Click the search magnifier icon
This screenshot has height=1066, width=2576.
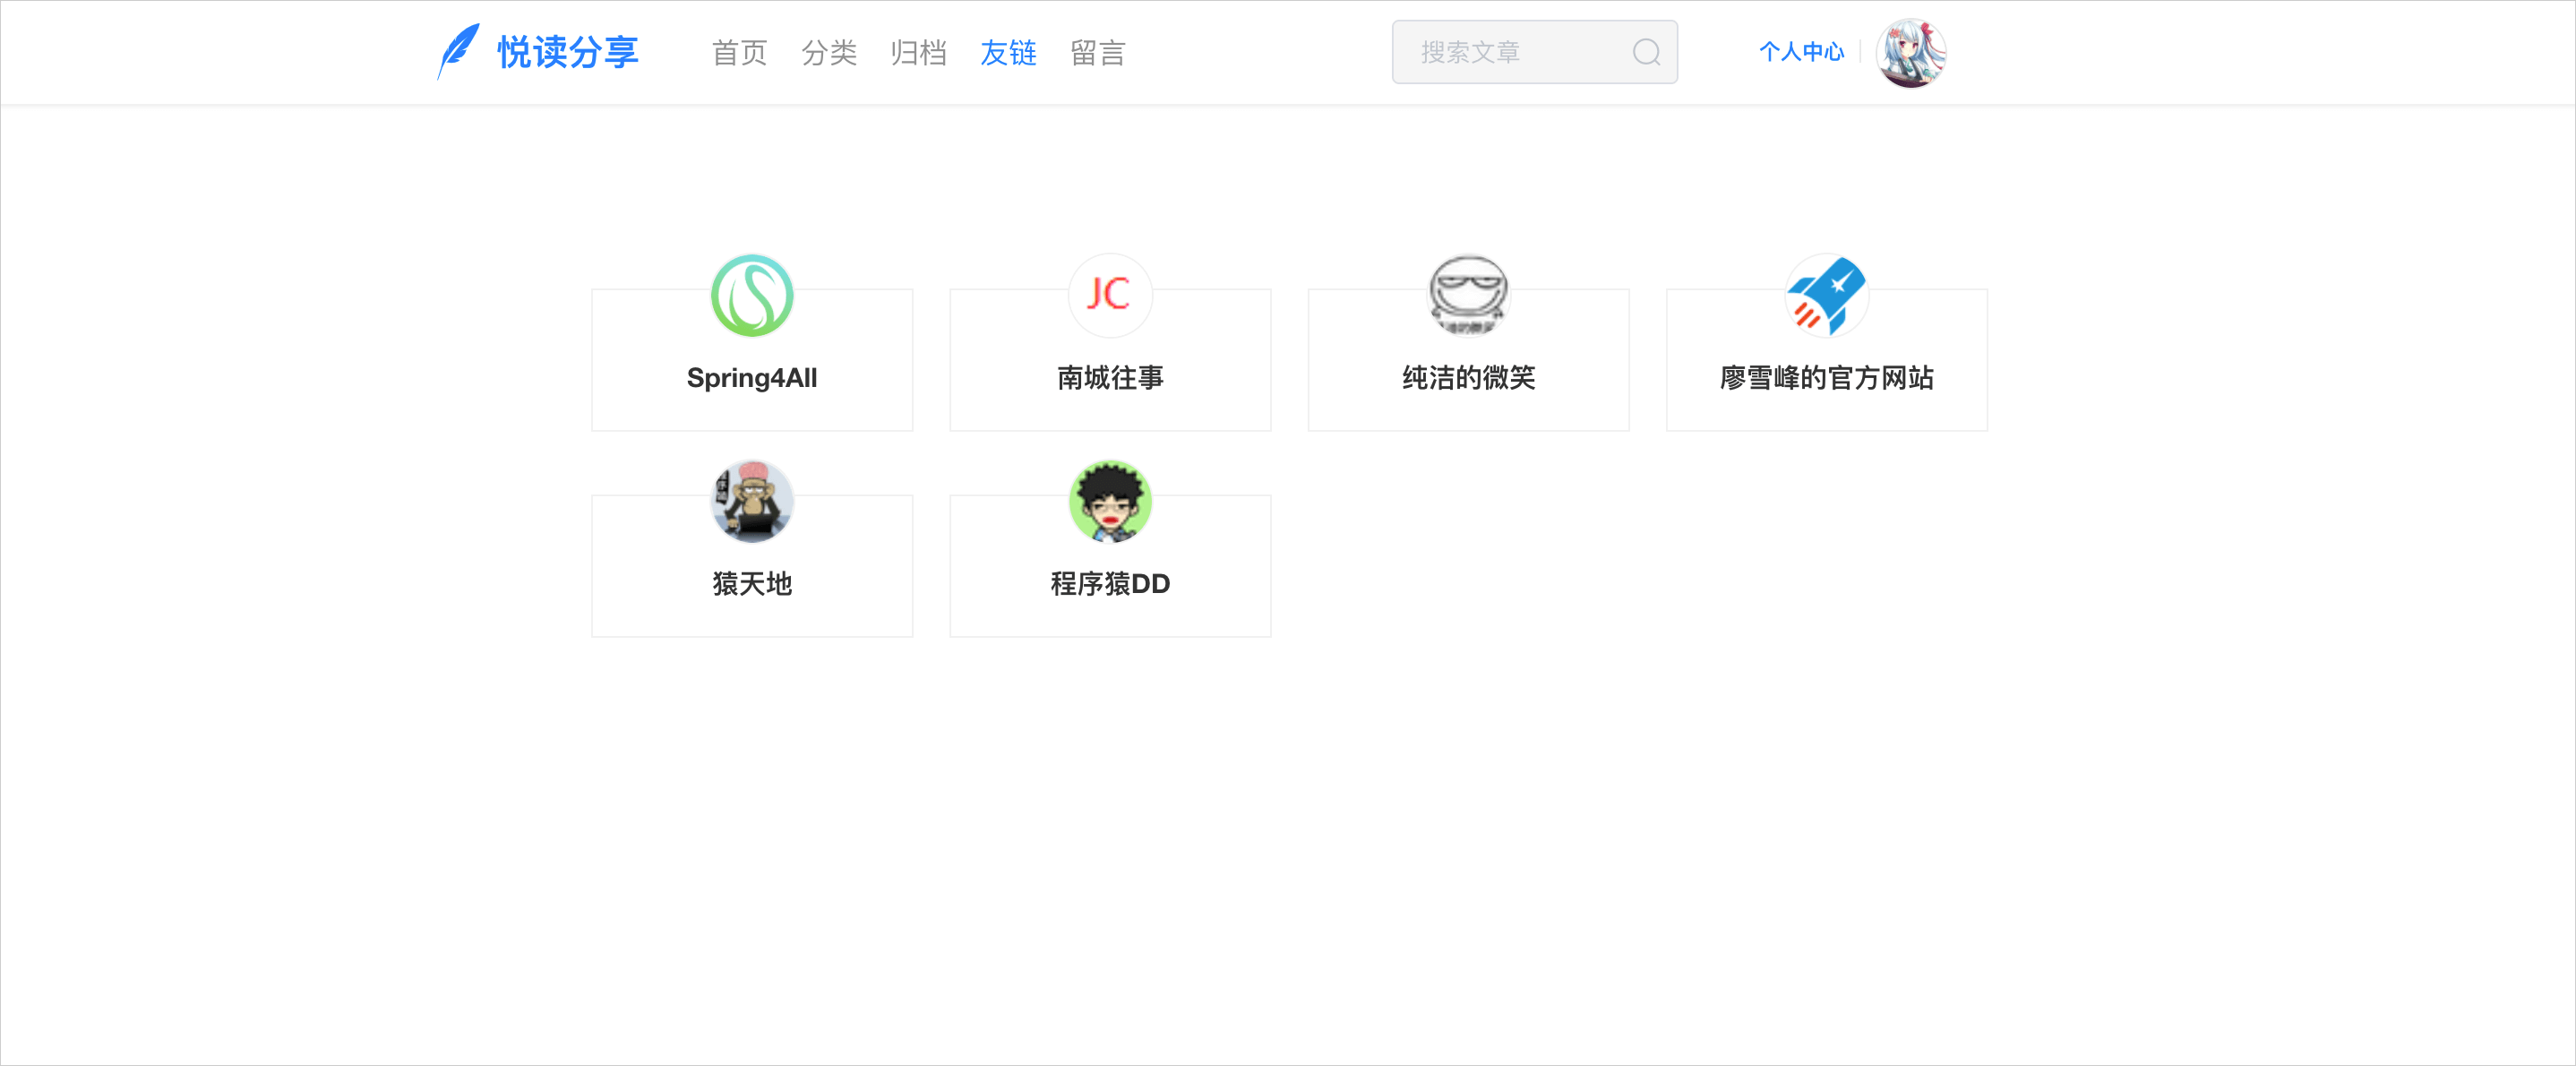coord(1646,52)
